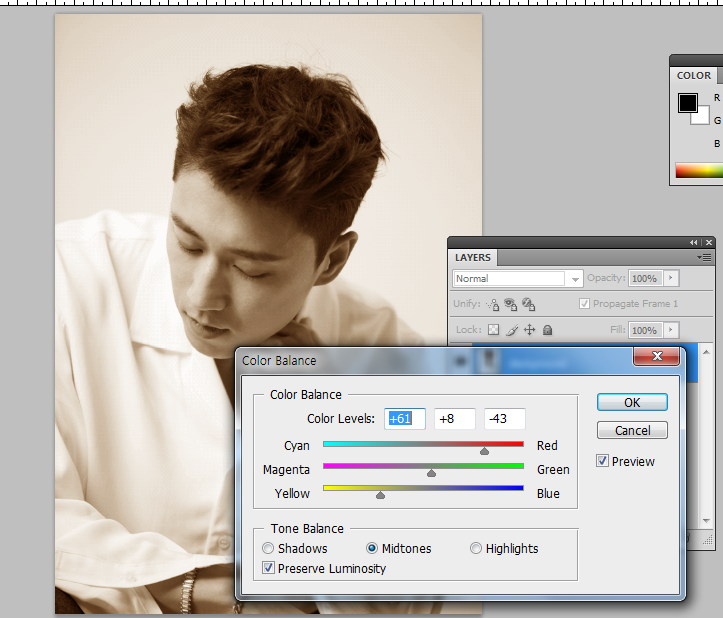This screenshot has height=618, width=723.
Task: Toggle Preserve Luminosity checkbox
Action: (268, 568)
